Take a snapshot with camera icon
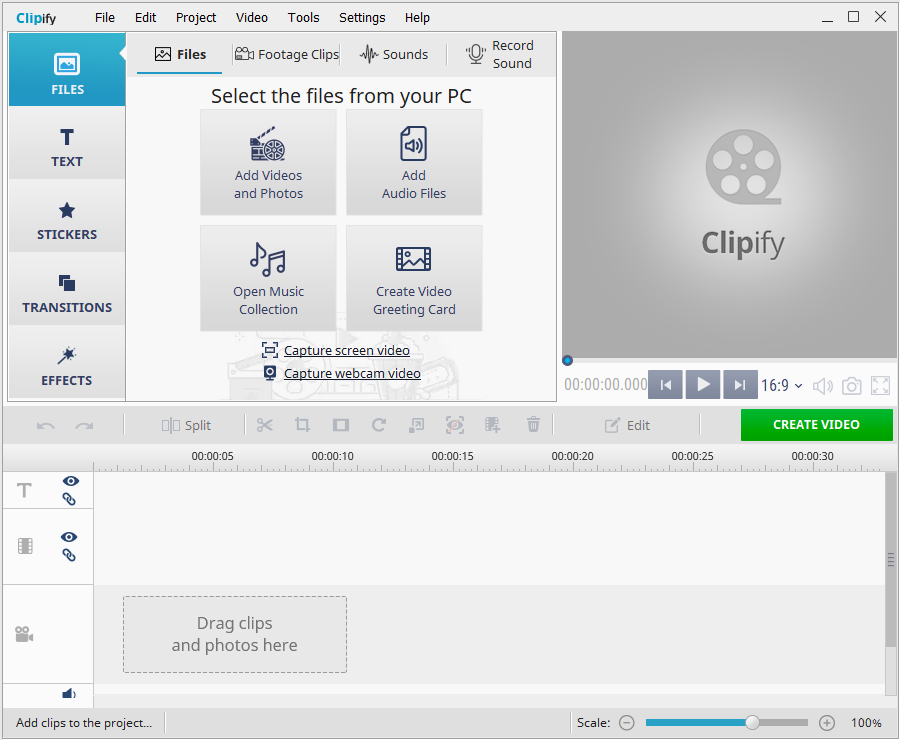Viewport: 900px width, 740px height. click(x=851, y=386)
